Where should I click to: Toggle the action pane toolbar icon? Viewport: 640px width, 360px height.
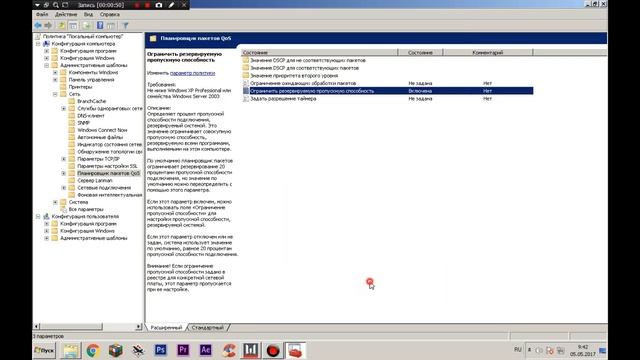(111, 25)
